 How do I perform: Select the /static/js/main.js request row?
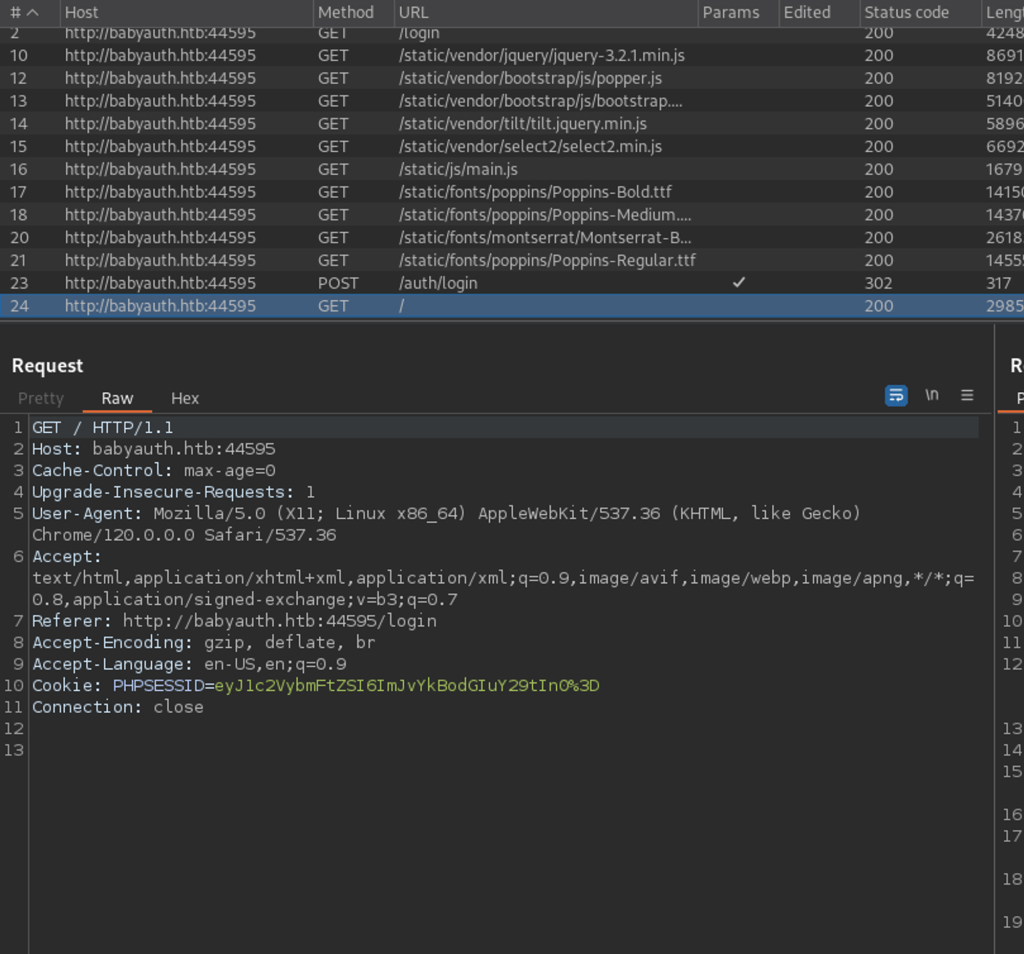458,169
